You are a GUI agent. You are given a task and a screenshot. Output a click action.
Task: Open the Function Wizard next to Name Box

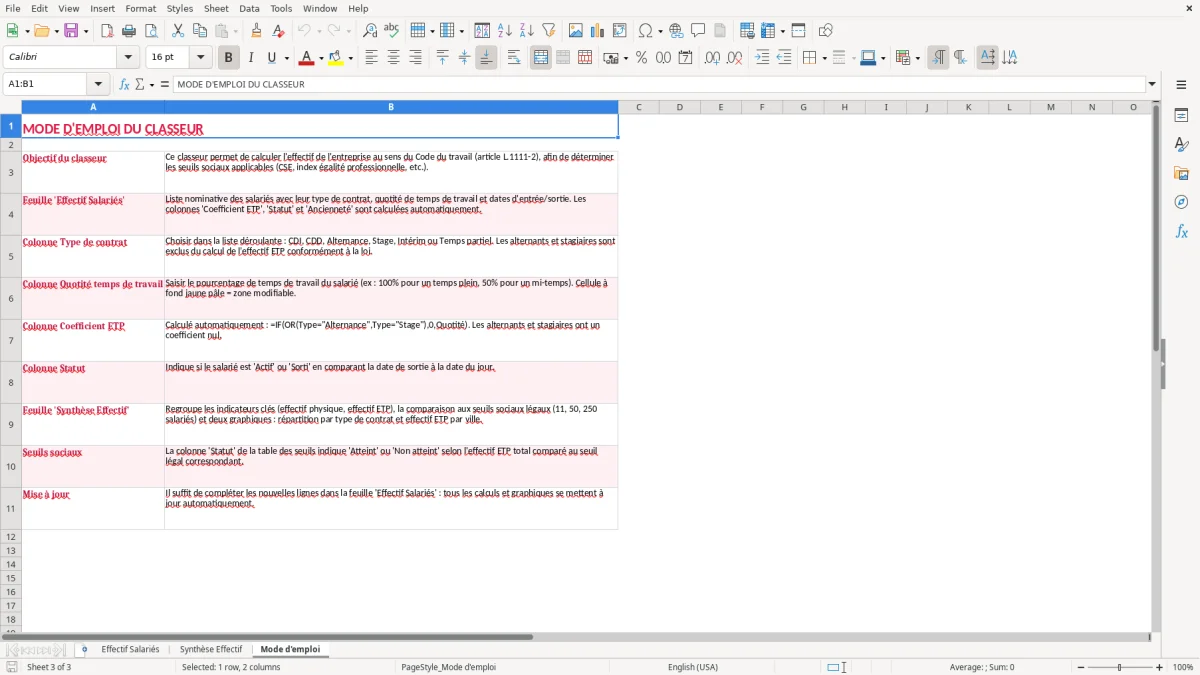(125, 84)
